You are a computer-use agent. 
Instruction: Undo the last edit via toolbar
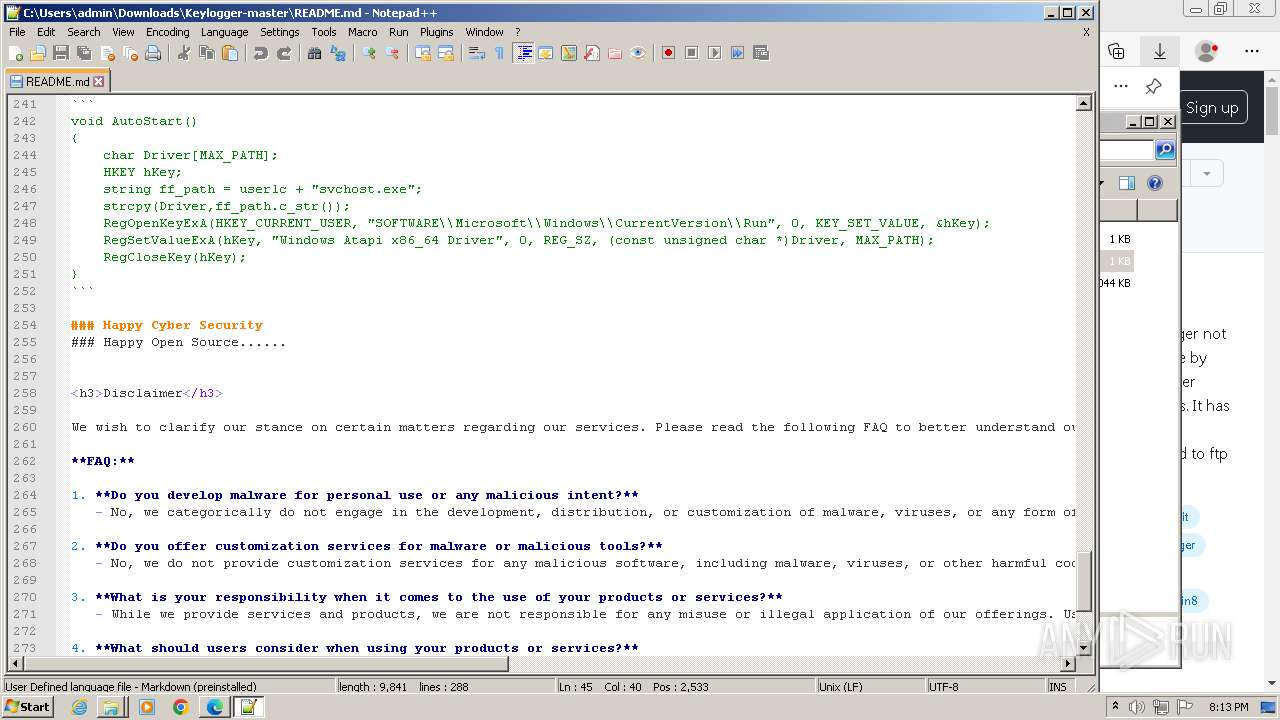pos(261,53)
